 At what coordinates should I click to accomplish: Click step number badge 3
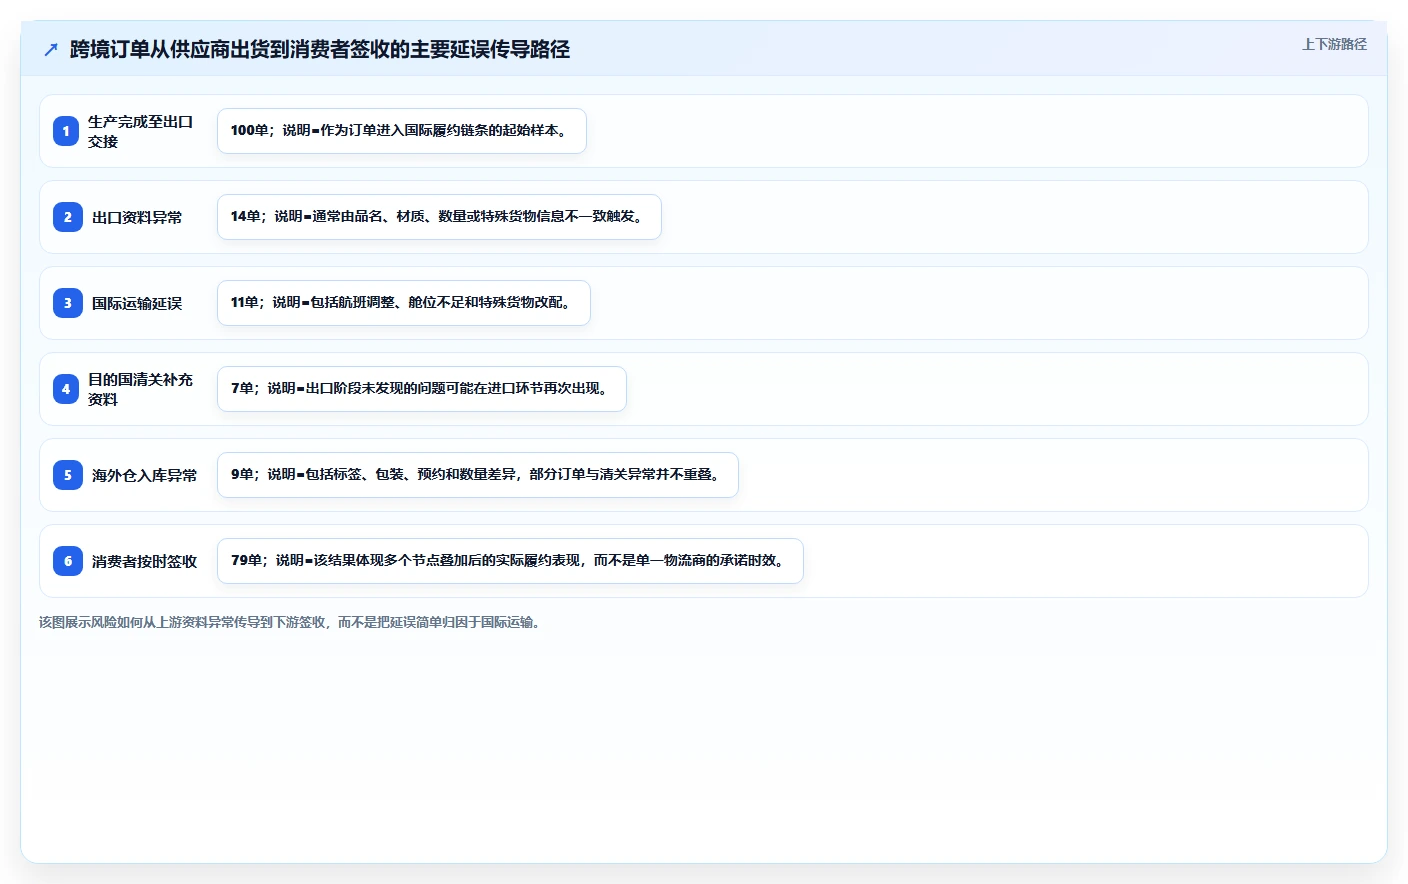pyautogui.click(x=68, y=303)
